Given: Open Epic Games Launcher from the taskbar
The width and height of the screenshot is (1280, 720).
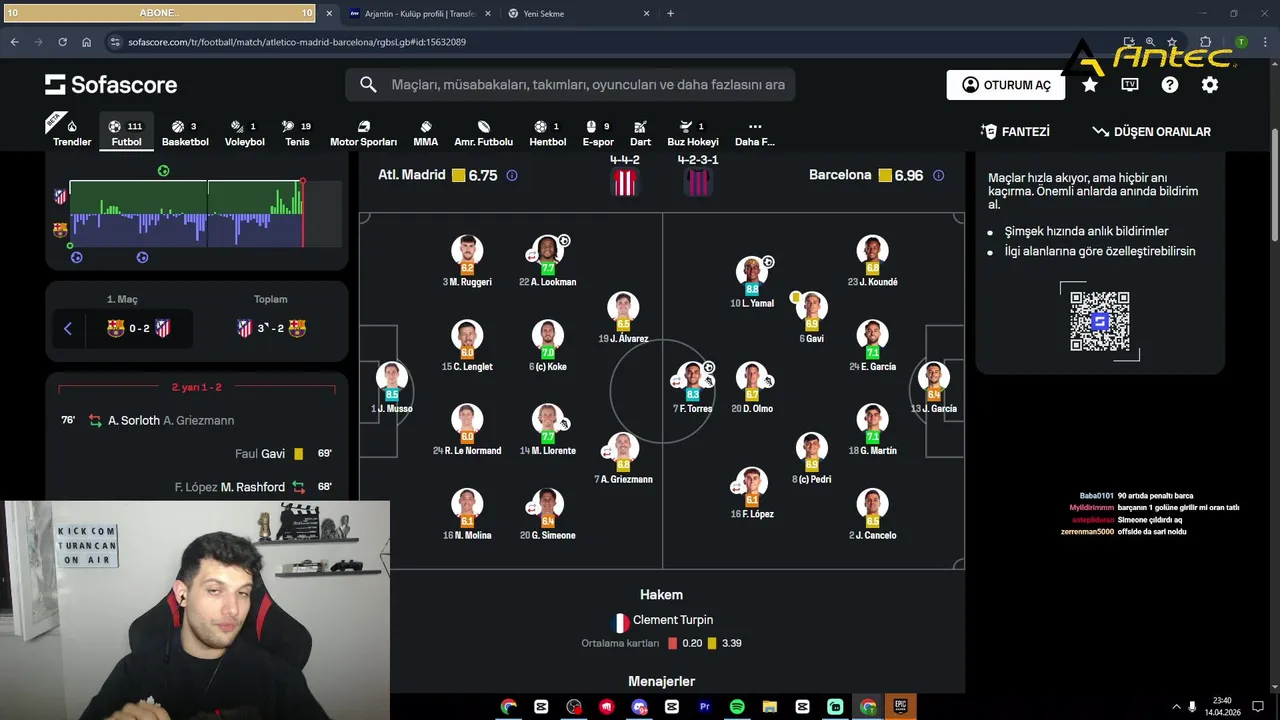Looking at the screenshot, I should pos(900,707).
